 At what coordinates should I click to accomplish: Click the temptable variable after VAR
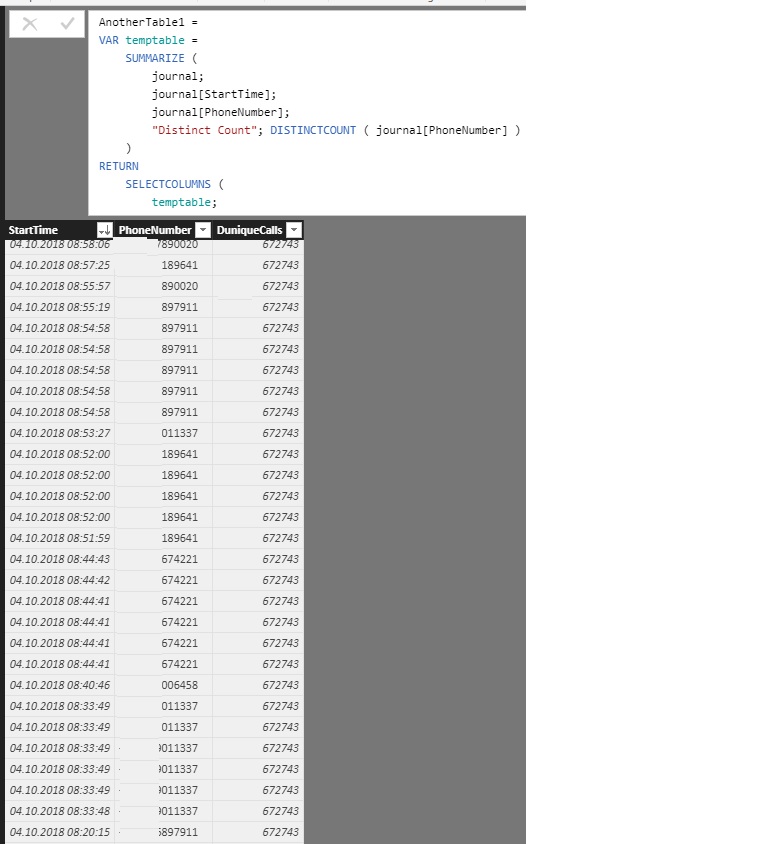tap(155, 40)
